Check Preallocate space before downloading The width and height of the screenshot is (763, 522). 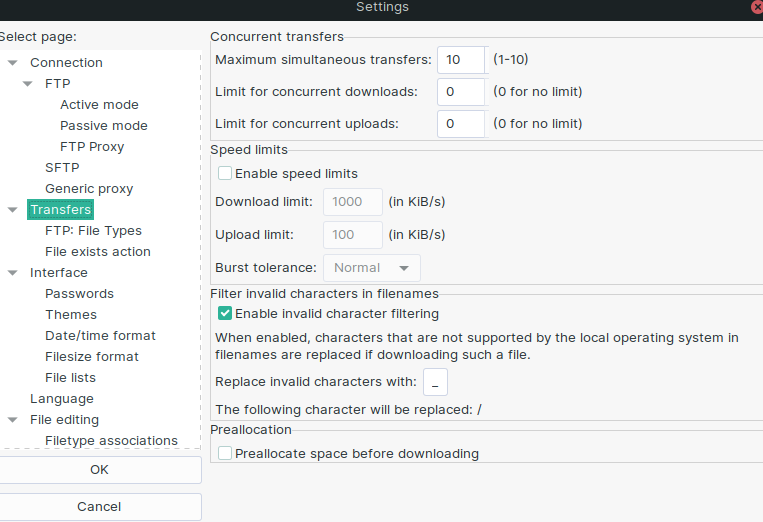point(226,453)
